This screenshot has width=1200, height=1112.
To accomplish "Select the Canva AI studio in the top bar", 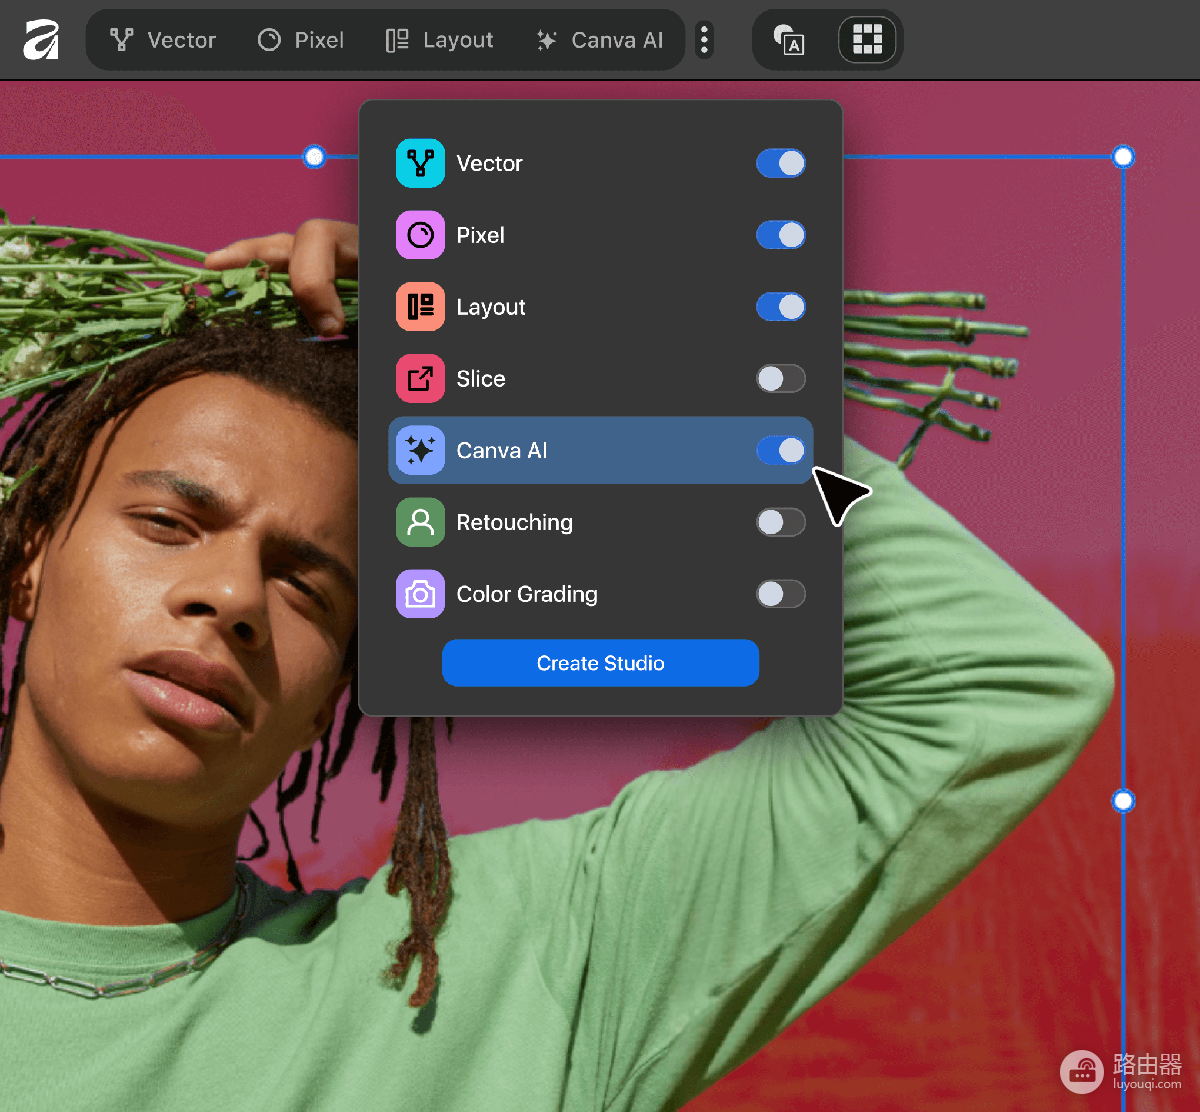I will [x=599, y=40].
